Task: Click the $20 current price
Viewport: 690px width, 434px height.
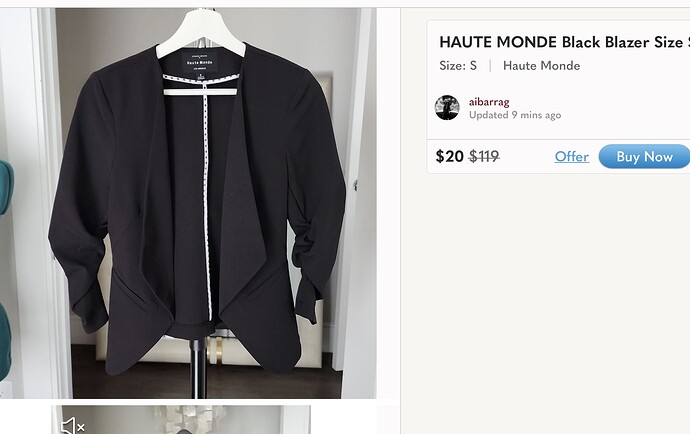Action: (449, 156)
